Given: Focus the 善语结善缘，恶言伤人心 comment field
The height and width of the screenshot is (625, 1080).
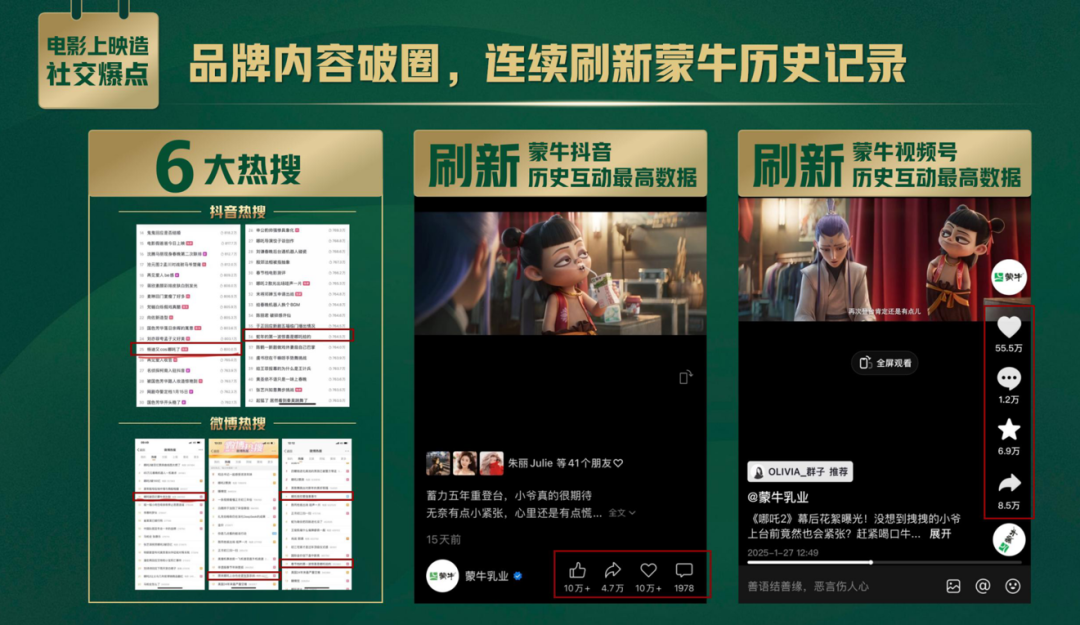Looking at the screenshot, I should point(809,586).
